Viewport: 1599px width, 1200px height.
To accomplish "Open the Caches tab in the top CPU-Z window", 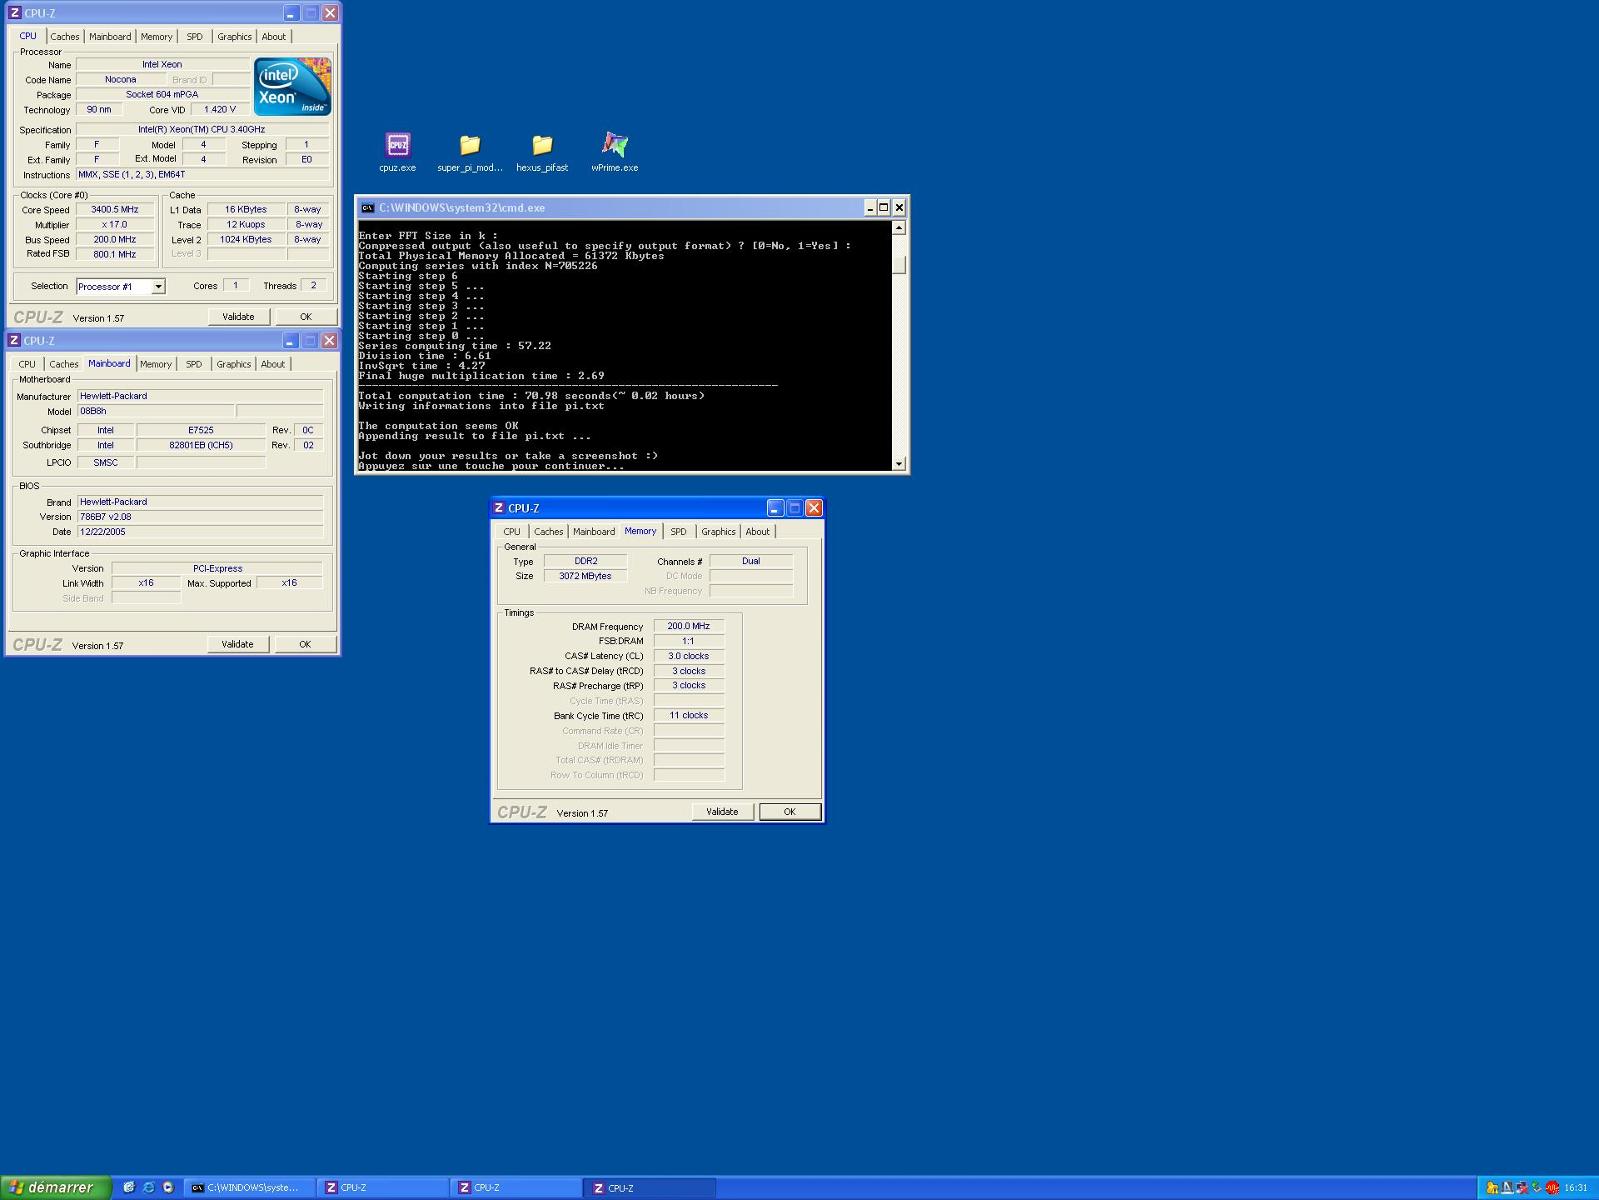I will click(65, 37).
